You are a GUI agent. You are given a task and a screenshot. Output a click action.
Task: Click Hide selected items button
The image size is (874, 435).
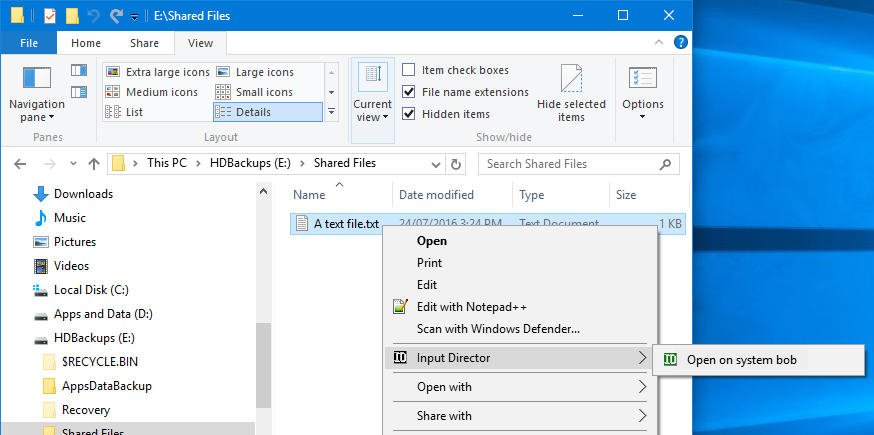coord(571,94)
